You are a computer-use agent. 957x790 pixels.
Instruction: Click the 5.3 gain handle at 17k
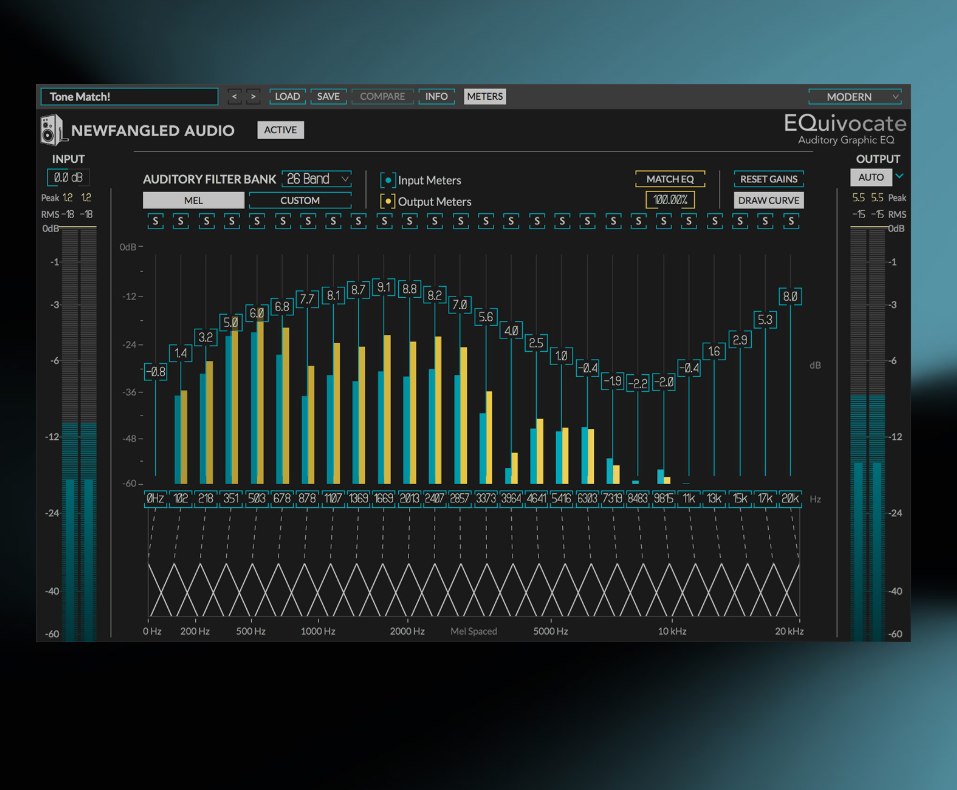coord(765,320)
